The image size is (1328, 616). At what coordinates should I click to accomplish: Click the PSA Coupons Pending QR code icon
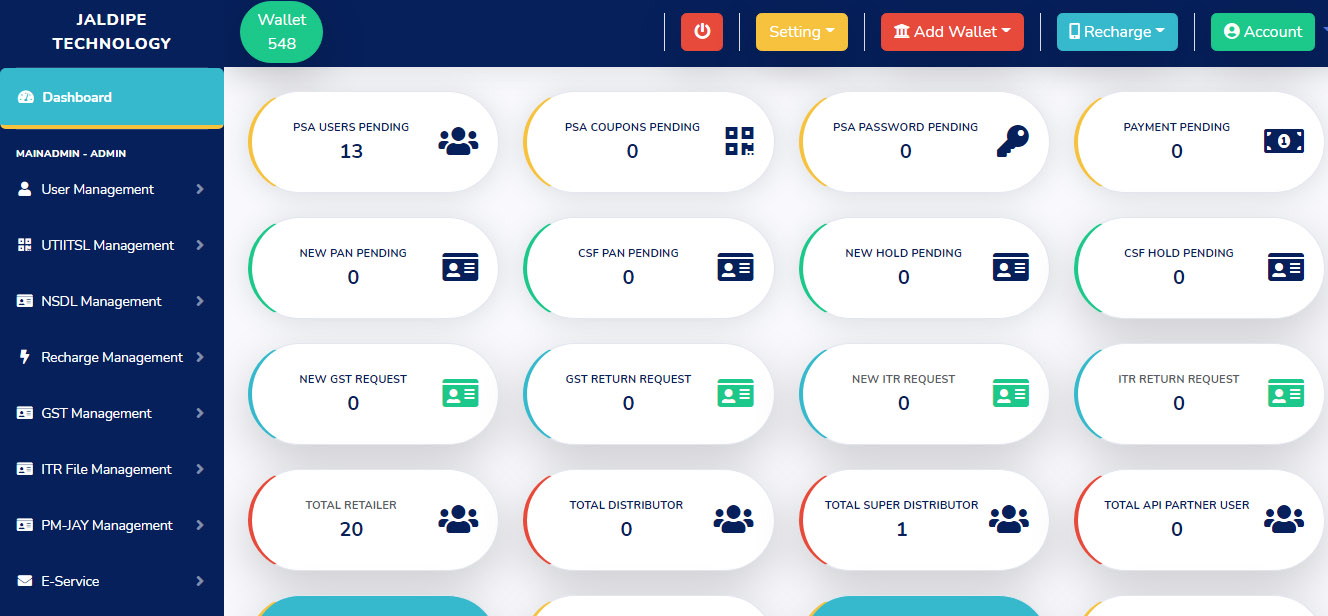(740, 141)
